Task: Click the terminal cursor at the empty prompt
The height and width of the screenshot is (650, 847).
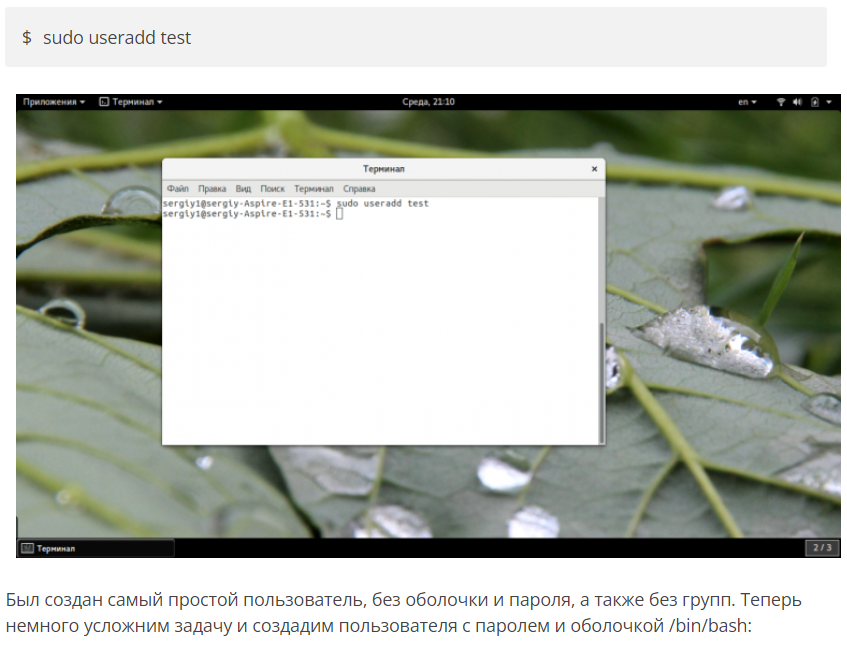Action: 339,214
